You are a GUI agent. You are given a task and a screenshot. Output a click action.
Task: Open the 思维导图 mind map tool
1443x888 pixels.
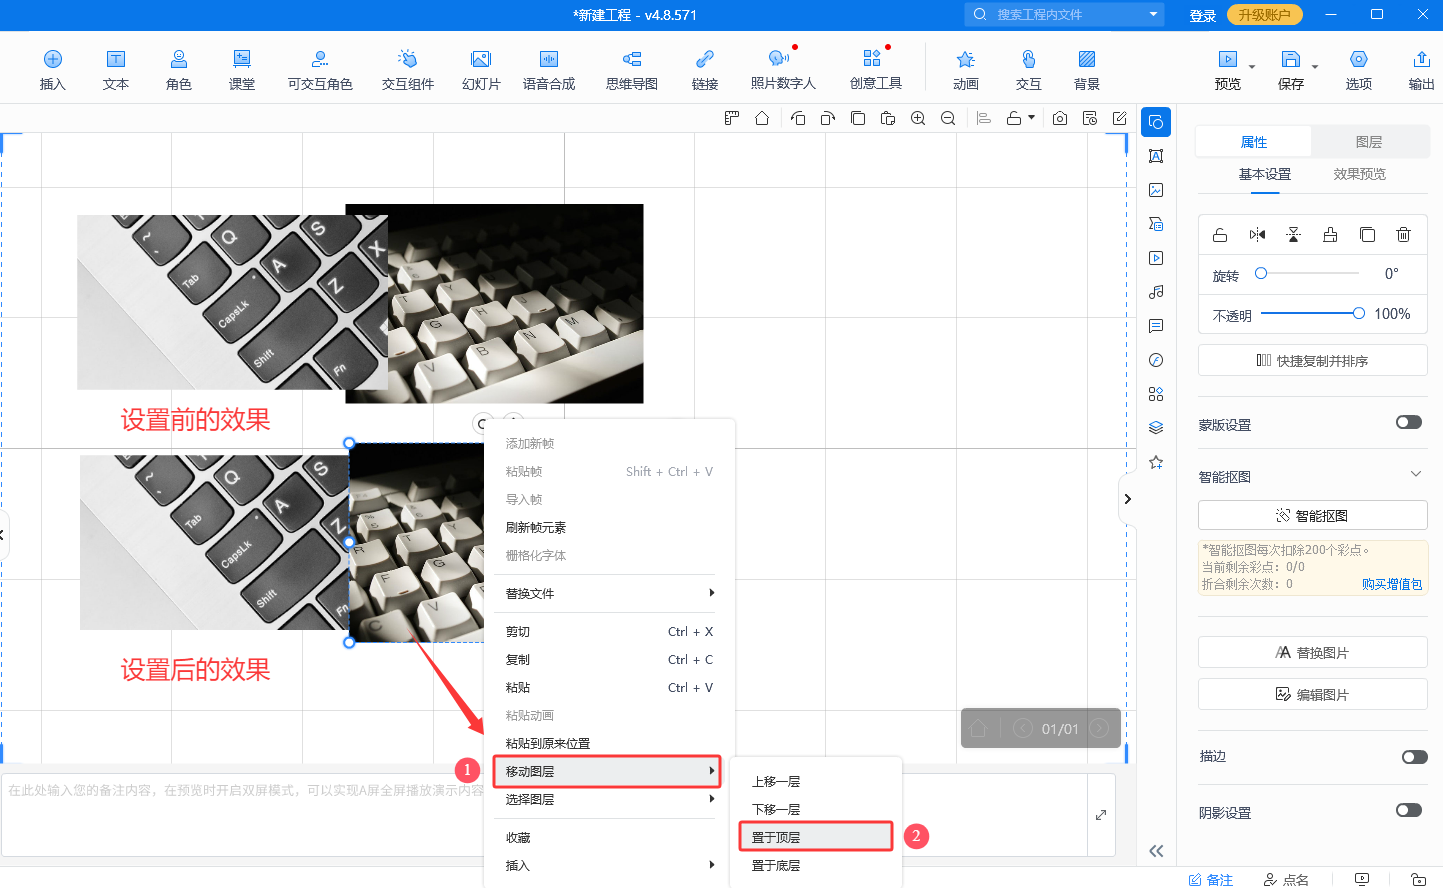(x=631, y=69)
